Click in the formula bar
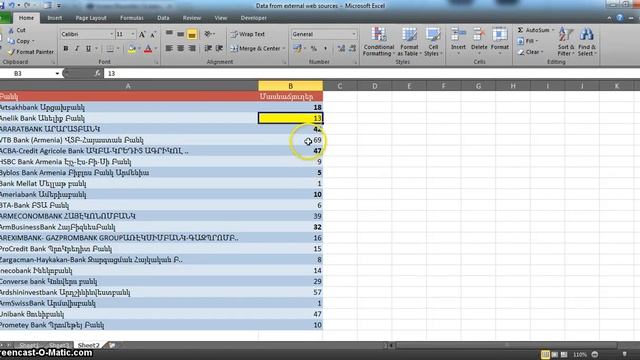The height and width of the screenshot is (360, 640). pos(371,73)
